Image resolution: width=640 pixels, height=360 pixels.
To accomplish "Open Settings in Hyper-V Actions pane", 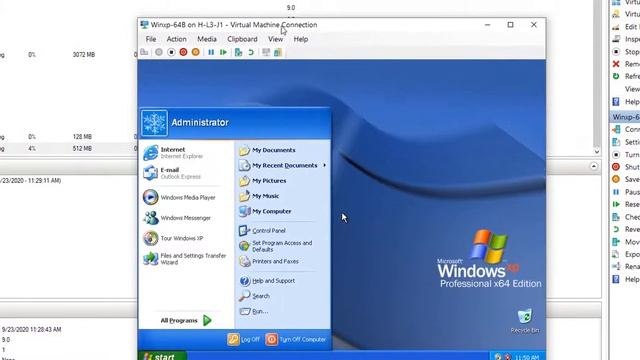I will pos(626,142).
